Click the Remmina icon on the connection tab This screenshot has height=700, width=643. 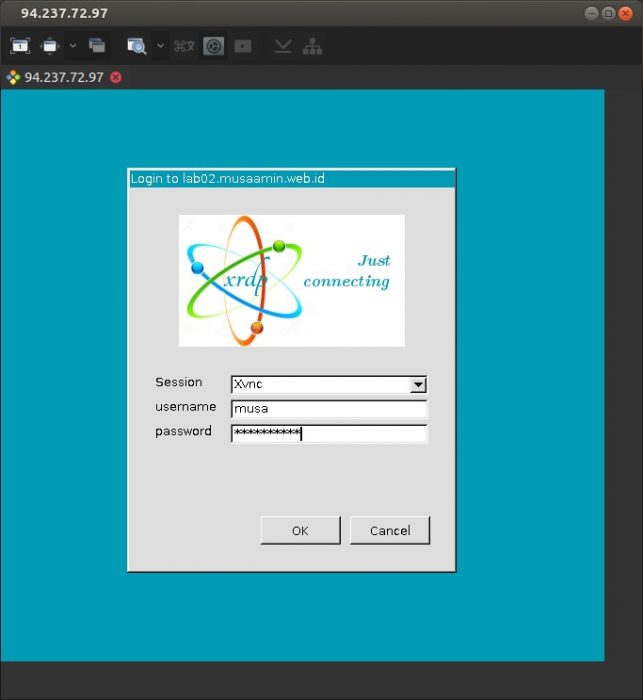pos(13,77)
